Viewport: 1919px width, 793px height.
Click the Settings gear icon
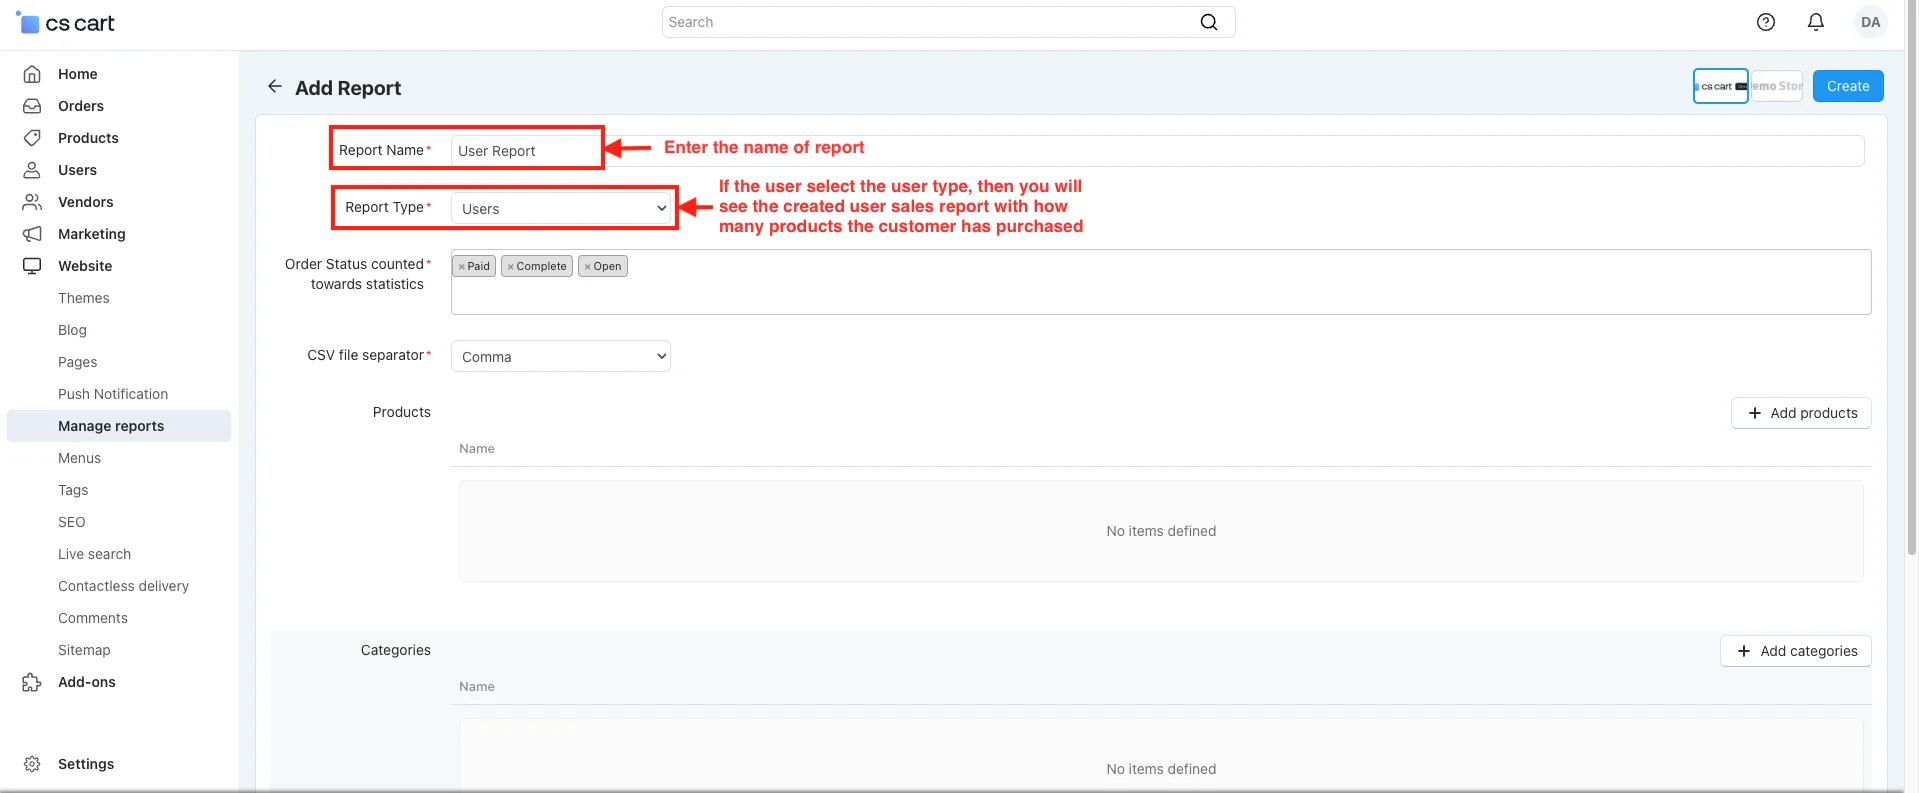click(x=32, y=764)
